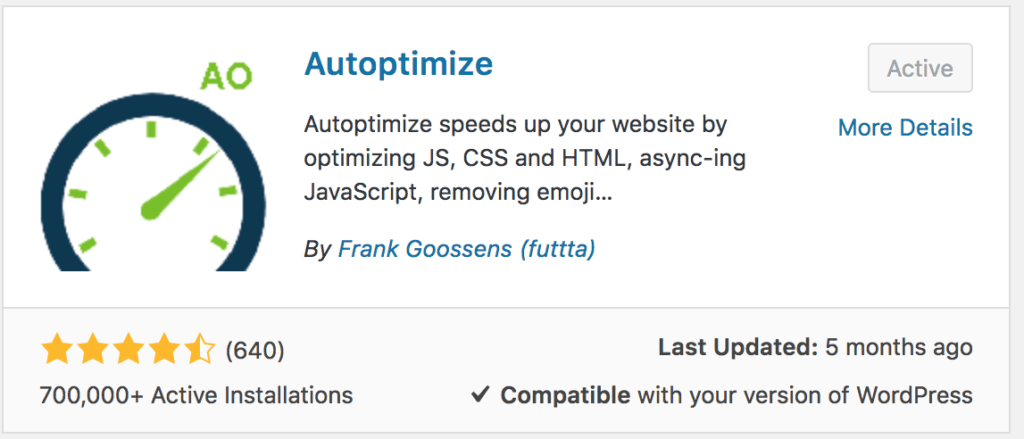
Task: Click the bold Last Updated label
Action: 737,348
